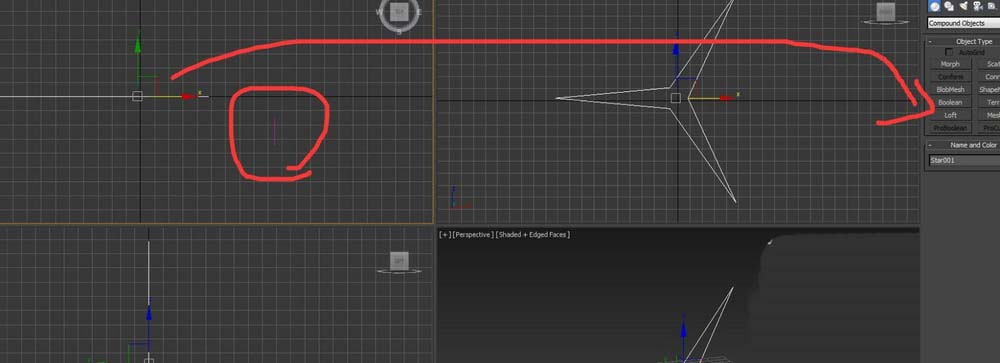1000x363 pixels.
Task: Open the [Shaded + Edged Faces] shading menu
Action: point(533,235)
